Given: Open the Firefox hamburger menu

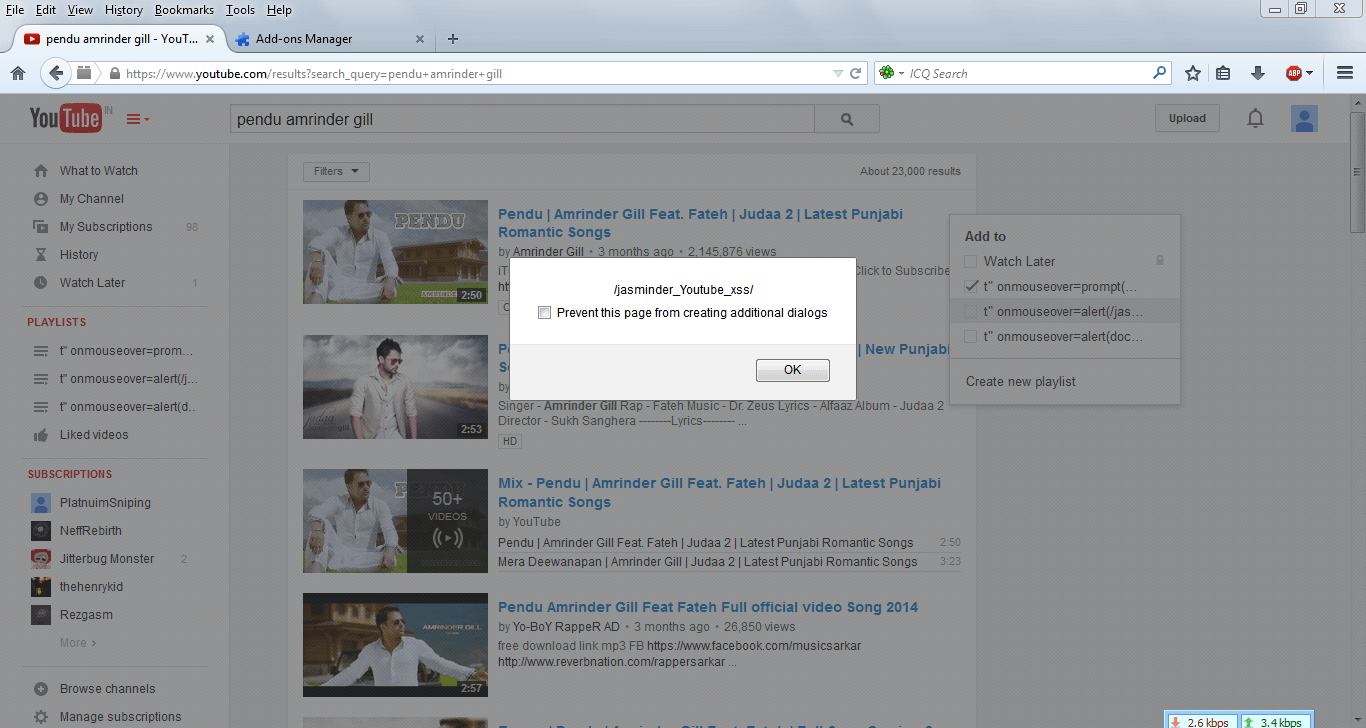Looking at the screenshot, I should pos(1345,73).
